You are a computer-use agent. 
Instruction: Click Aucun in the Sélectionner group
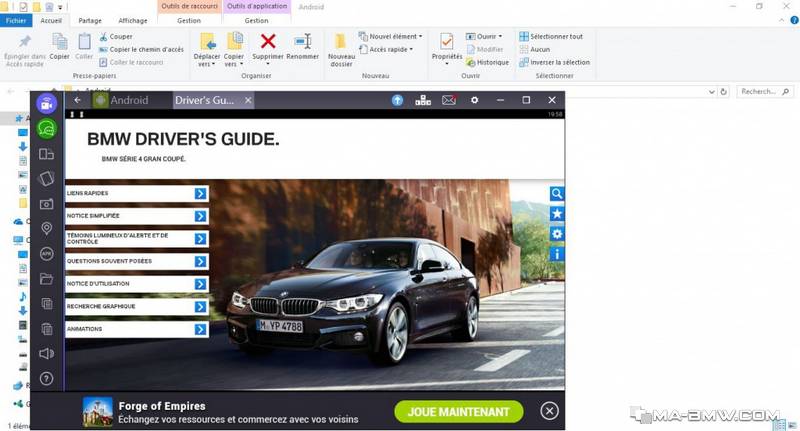[x=535, y=49]
